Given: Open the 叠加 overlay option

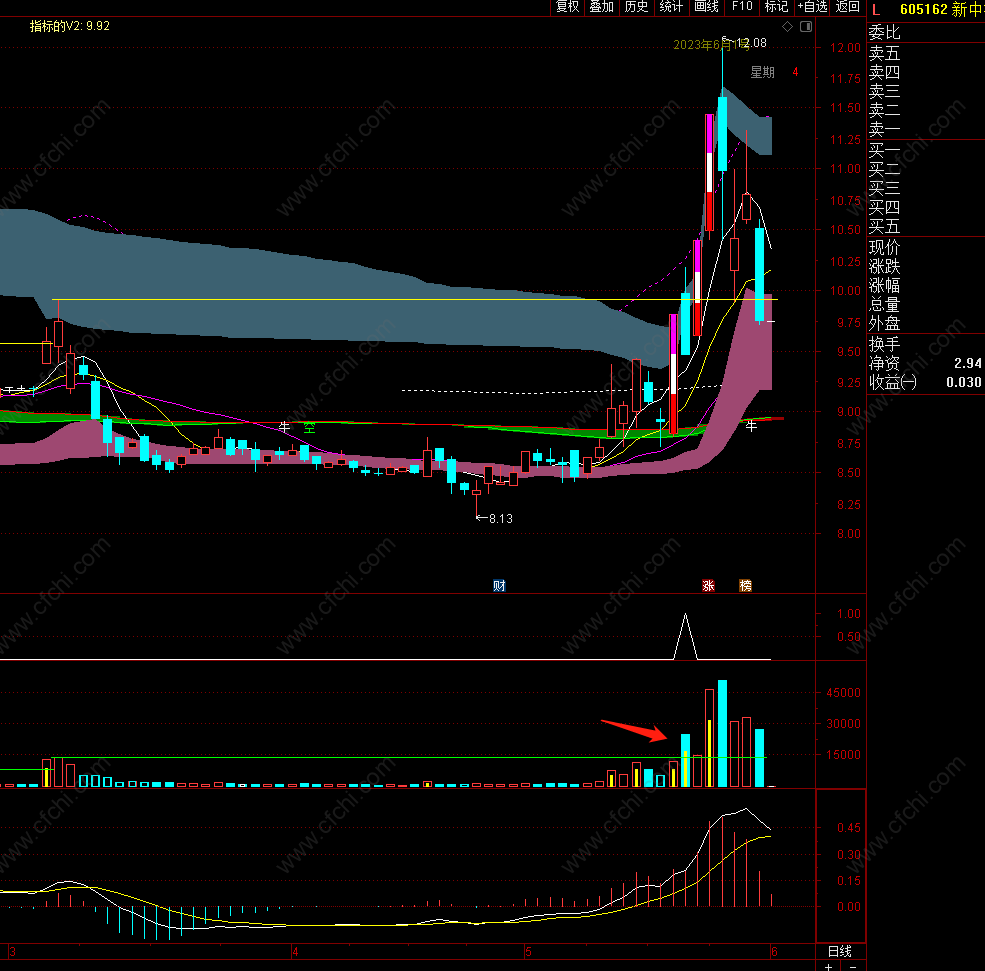Looking at the screenshot, I should tap(601, 7).
